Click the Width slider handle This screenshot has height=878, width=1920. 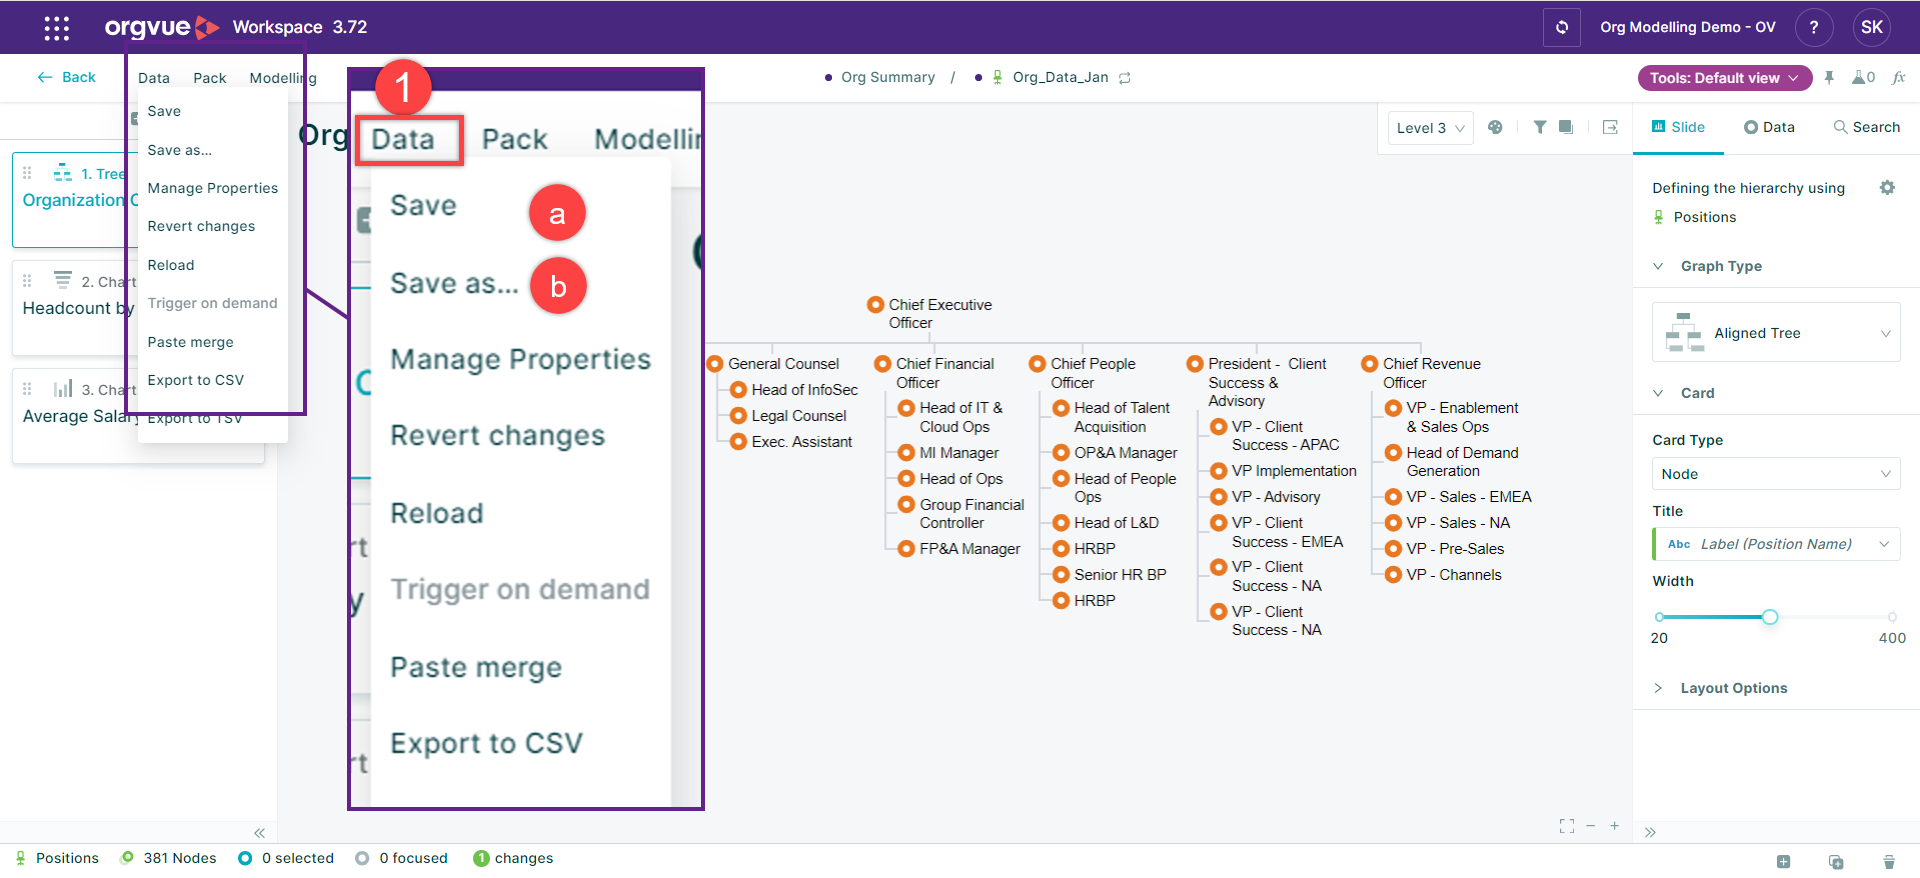pyautogui.click(x=1770, y=617)
